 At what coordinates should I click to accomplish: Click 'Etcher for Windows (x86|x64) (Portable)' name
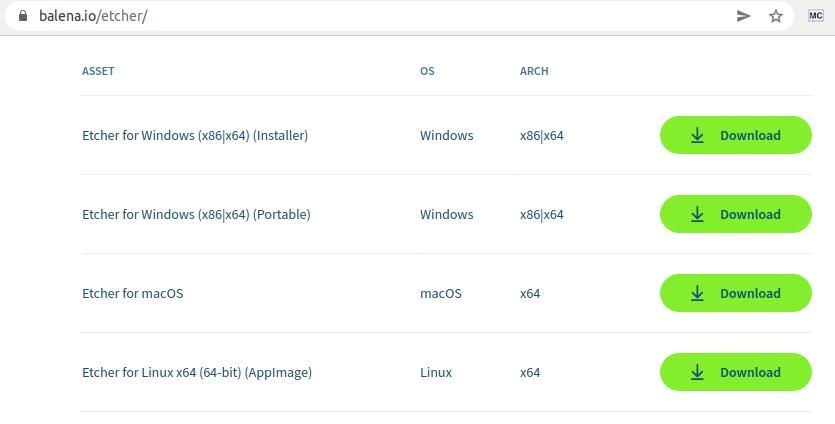pos(196,214)
